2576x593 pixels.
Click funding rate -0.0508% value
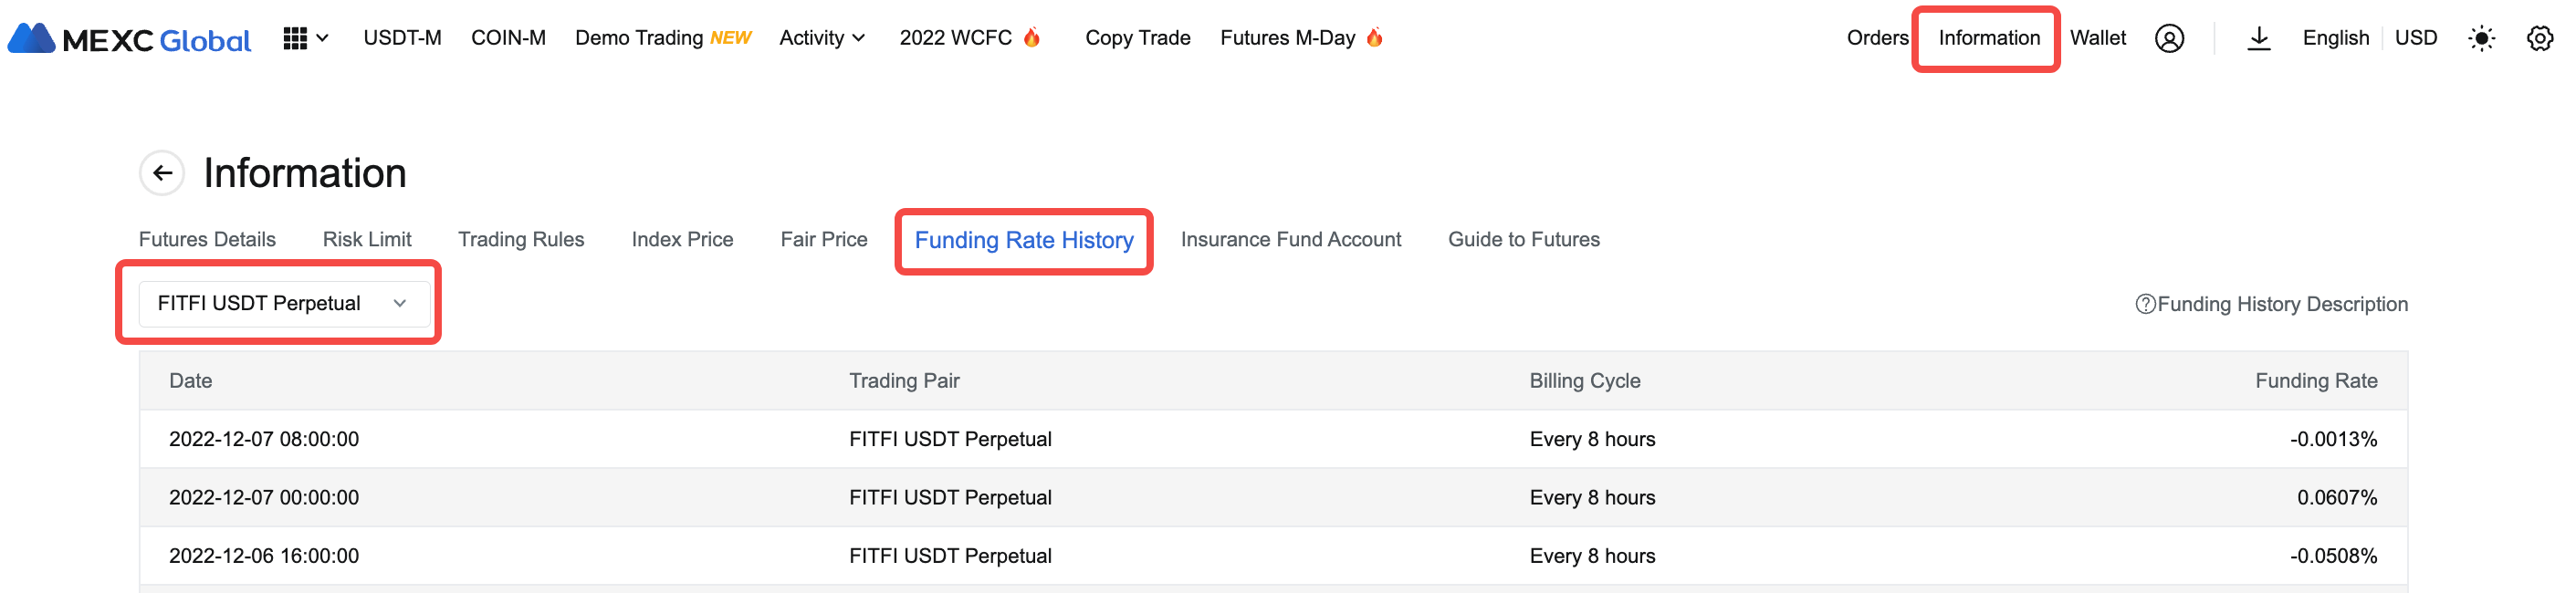coord(2333,556)
